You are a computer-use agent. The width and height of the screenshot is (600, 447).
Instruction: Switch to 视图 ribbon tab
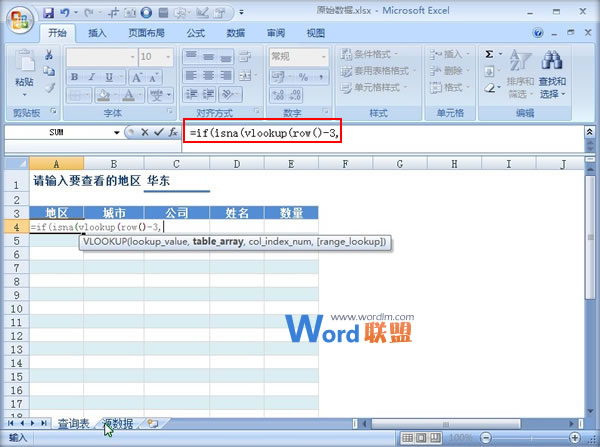(x=316, y=33)
